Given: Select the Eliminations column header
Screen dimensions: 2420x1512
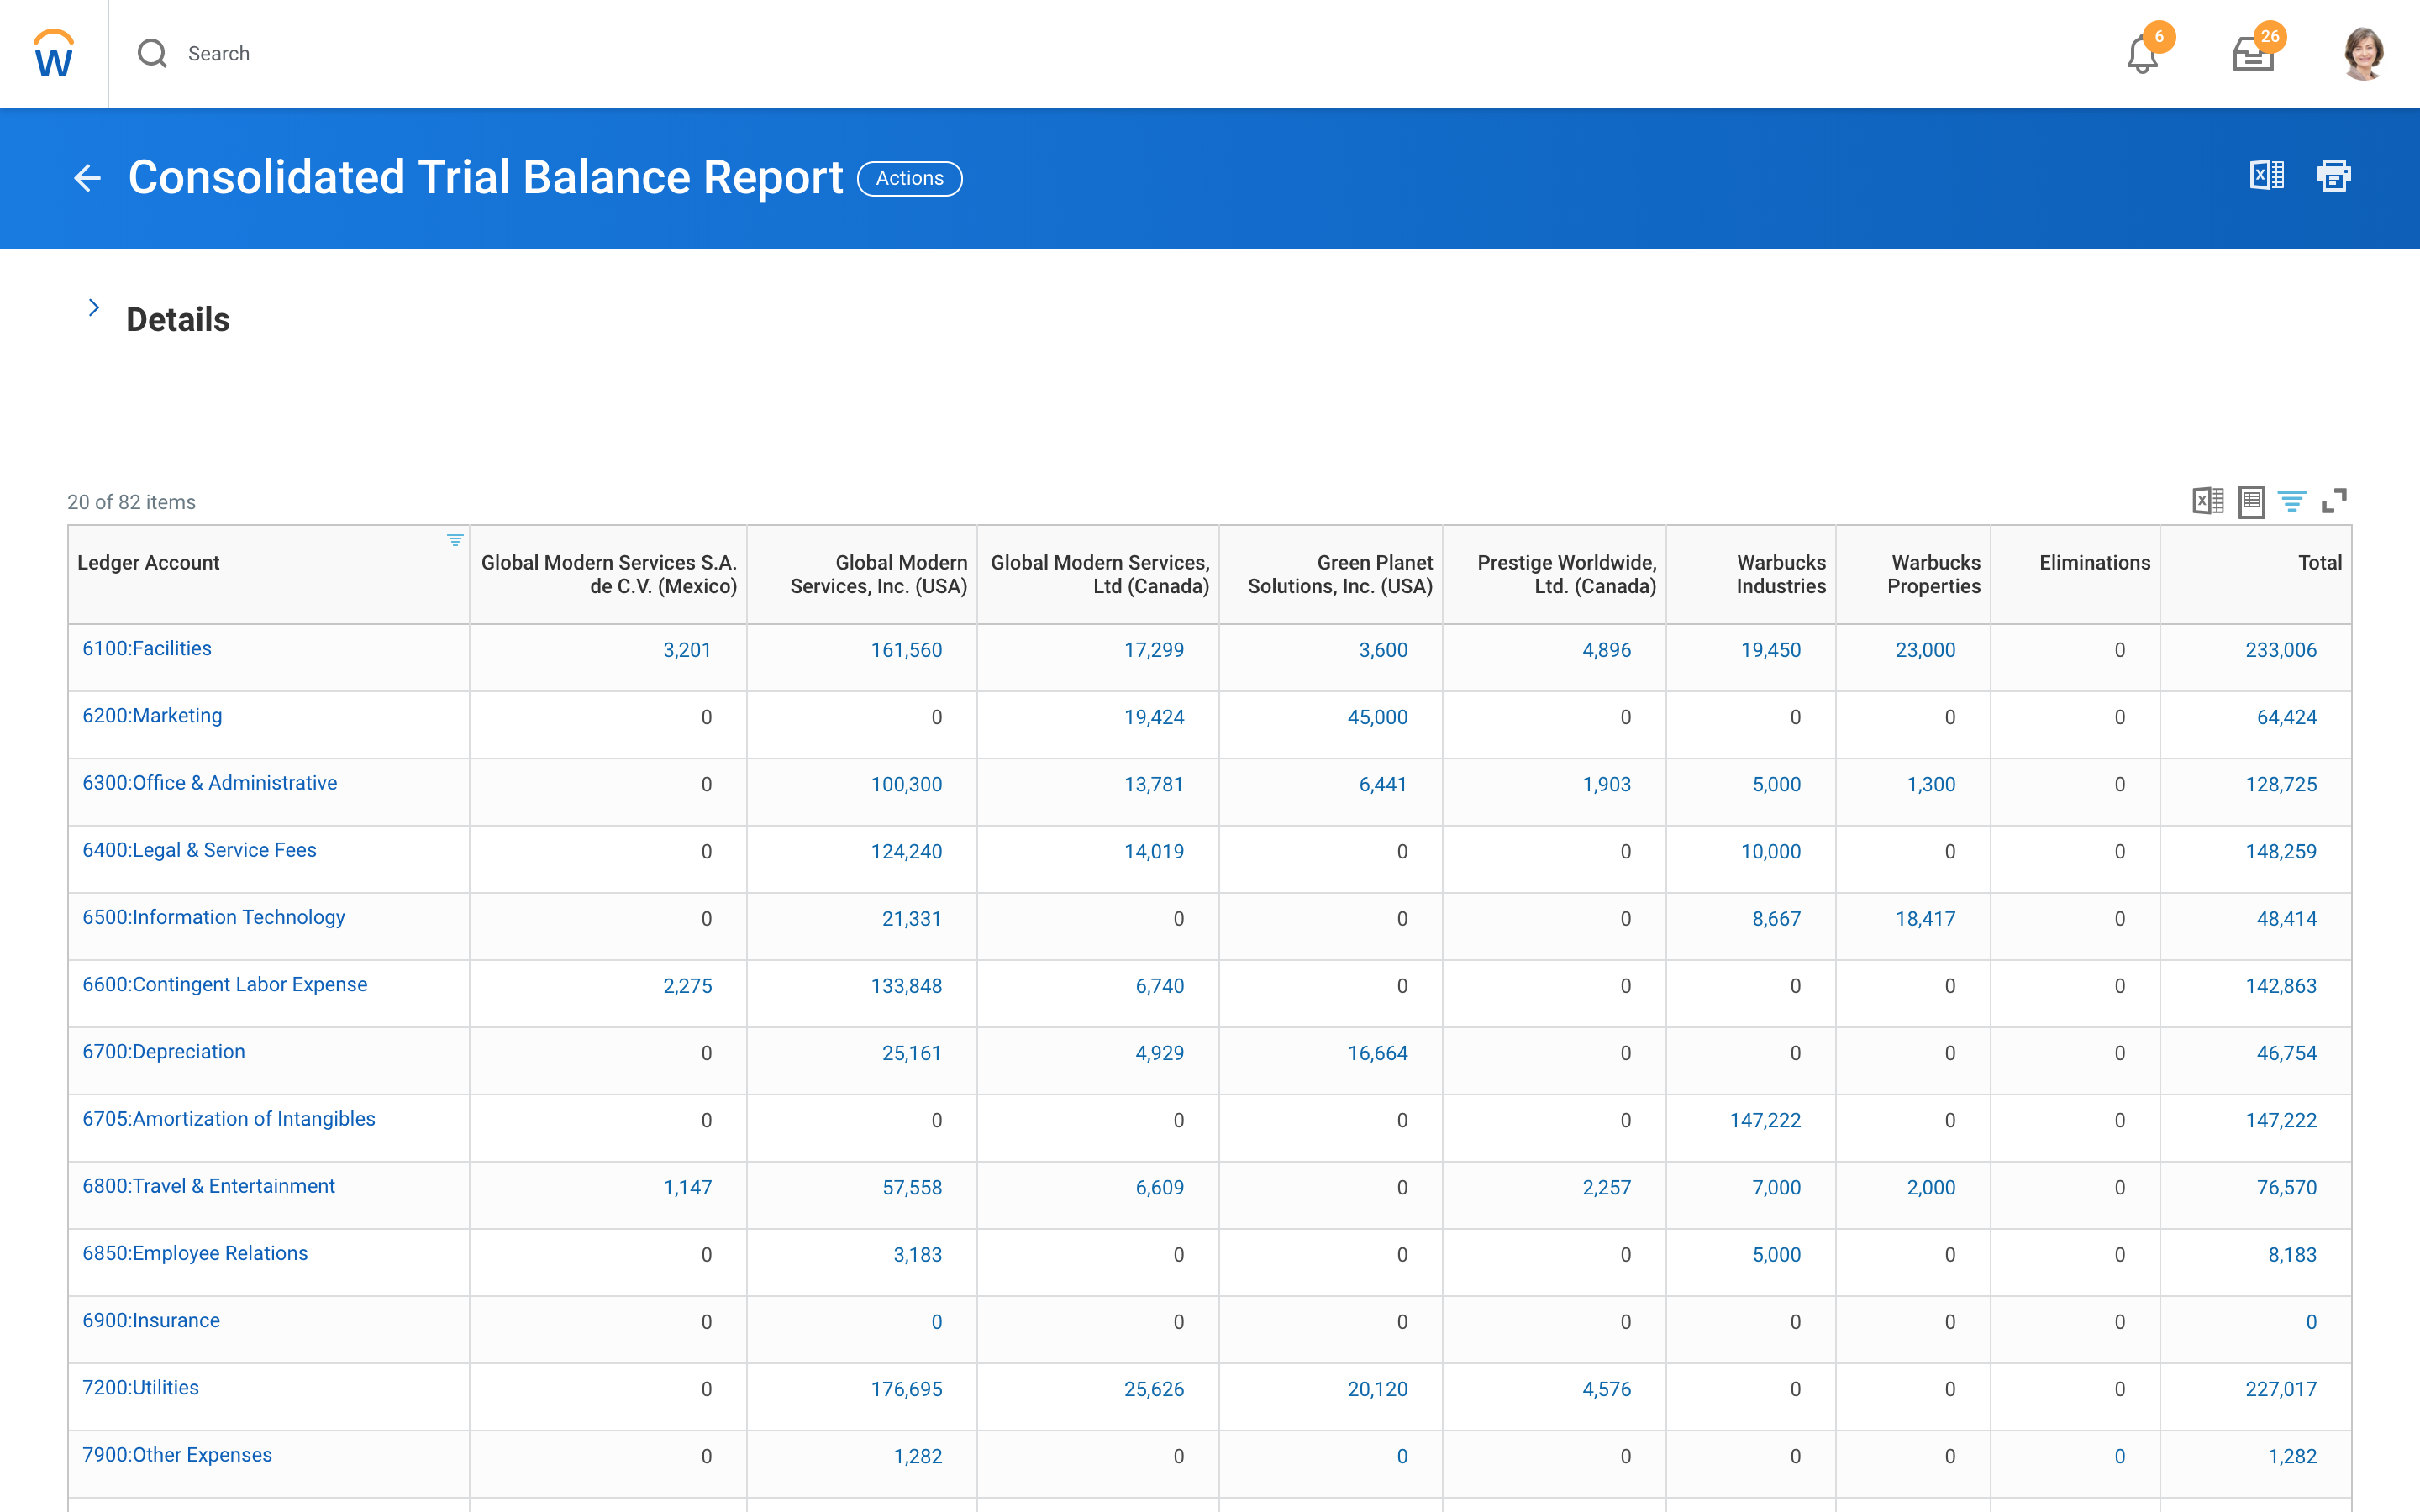Looking at the screenshot, I should (2094, 563).
